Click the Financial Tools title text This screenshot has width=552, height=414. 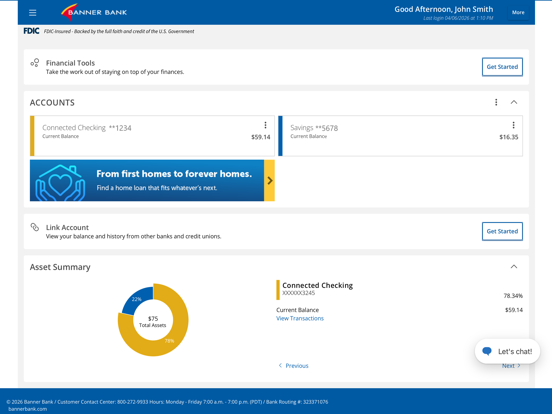click(70, 63)
